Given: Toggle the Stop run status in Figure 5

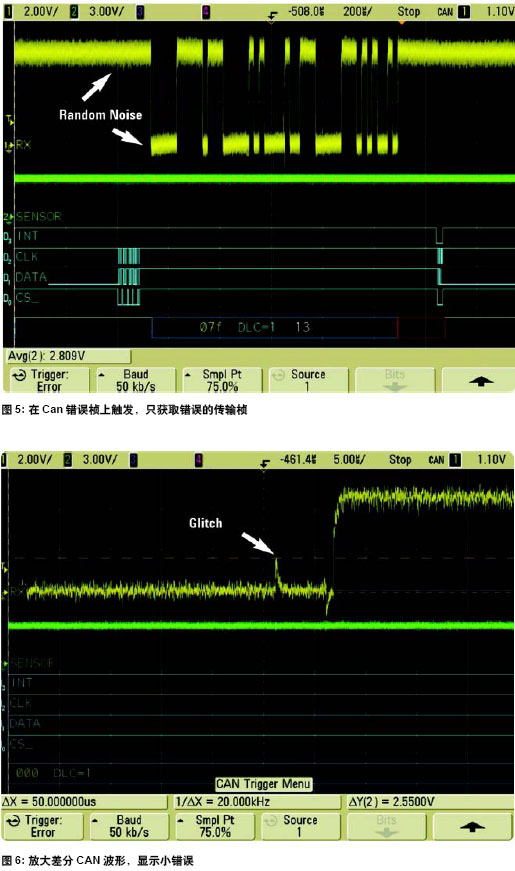Looking at the screenshot, I should (408, 11).
